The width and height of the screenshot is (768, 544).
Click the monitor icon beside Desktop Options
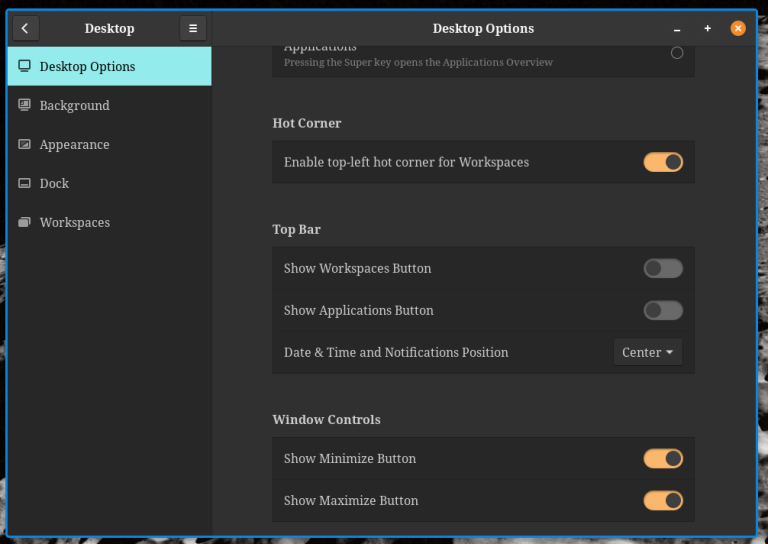24,66
